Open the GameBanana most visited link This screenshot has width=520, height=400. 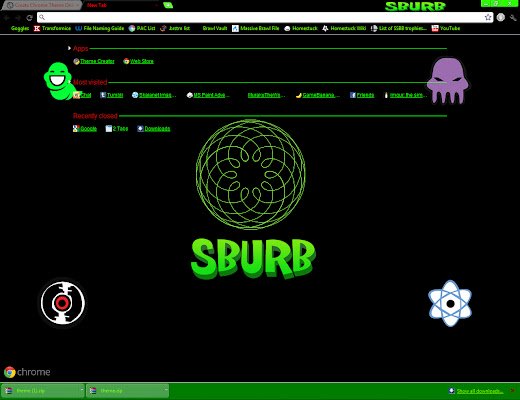[x=318, y=95]
